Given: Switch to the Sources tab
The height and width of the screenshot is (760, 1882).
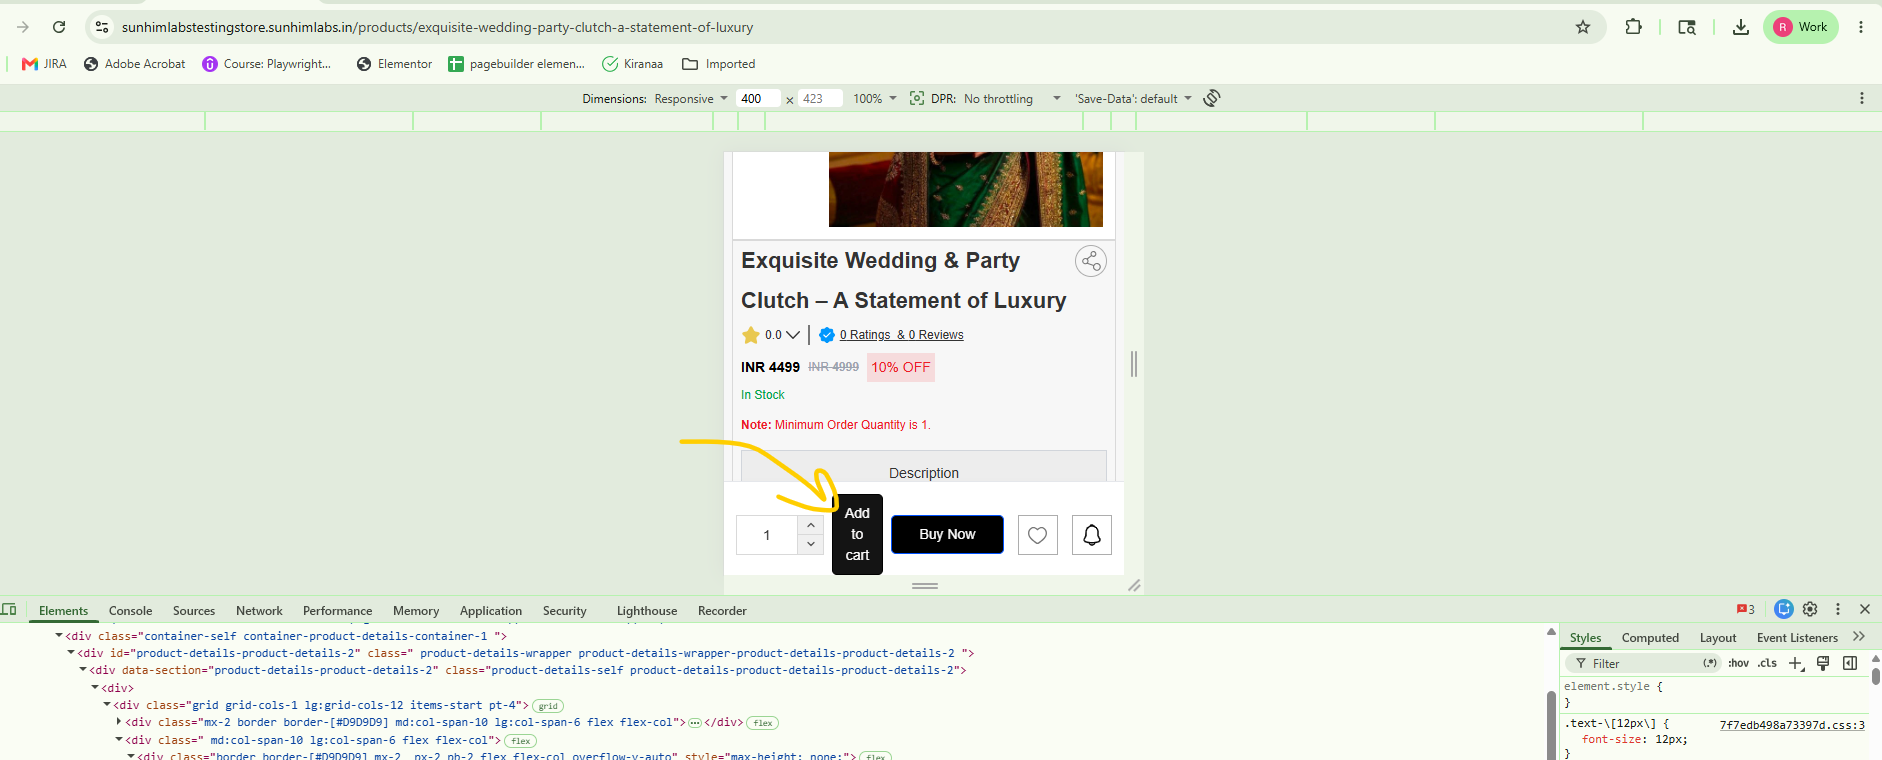Looking at the screenshot, I should click(x=194, y=610).
